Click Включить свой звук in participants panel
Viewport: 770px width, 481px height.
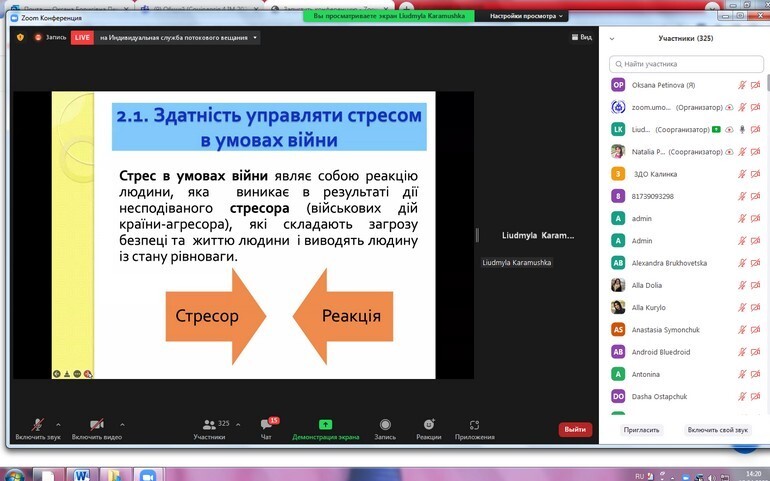click(x=717, y=429)
